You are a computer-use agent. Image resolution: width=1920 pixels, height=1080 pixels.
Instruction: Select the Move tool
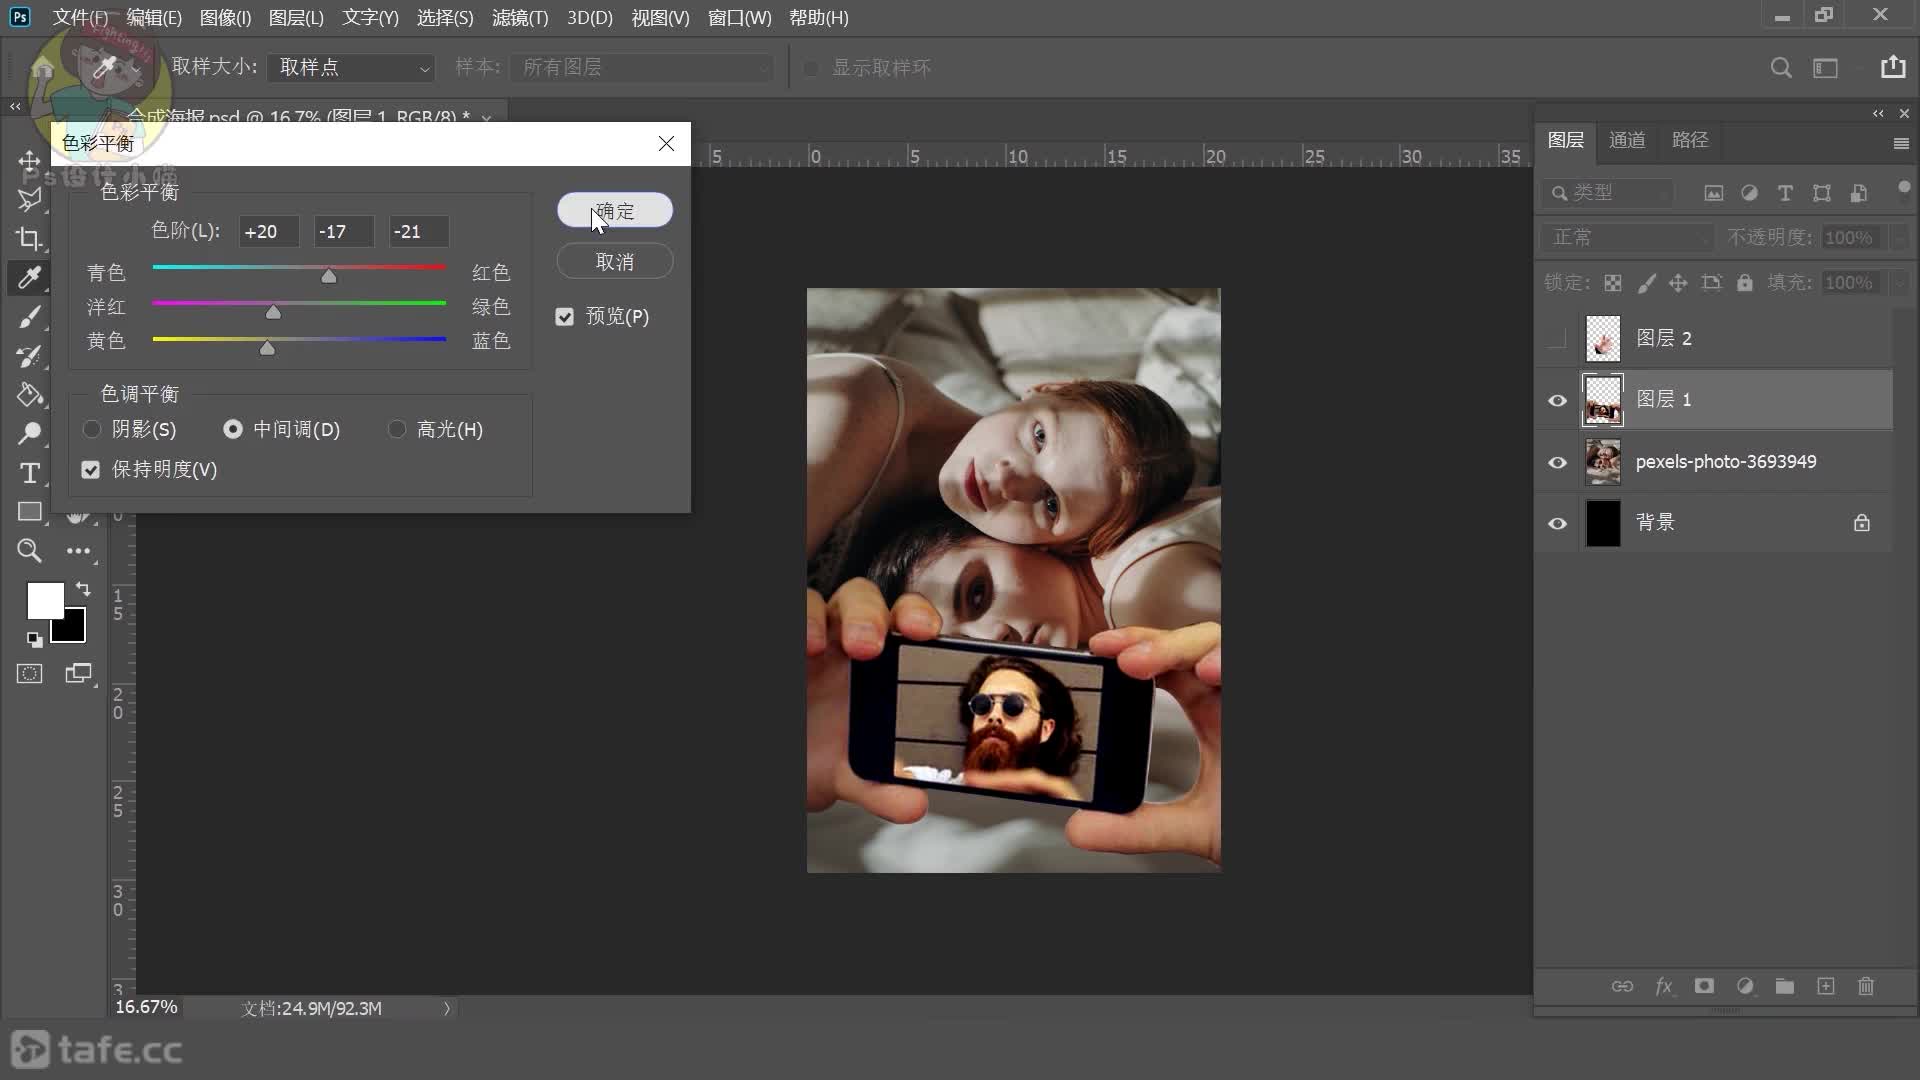[29, 161]
